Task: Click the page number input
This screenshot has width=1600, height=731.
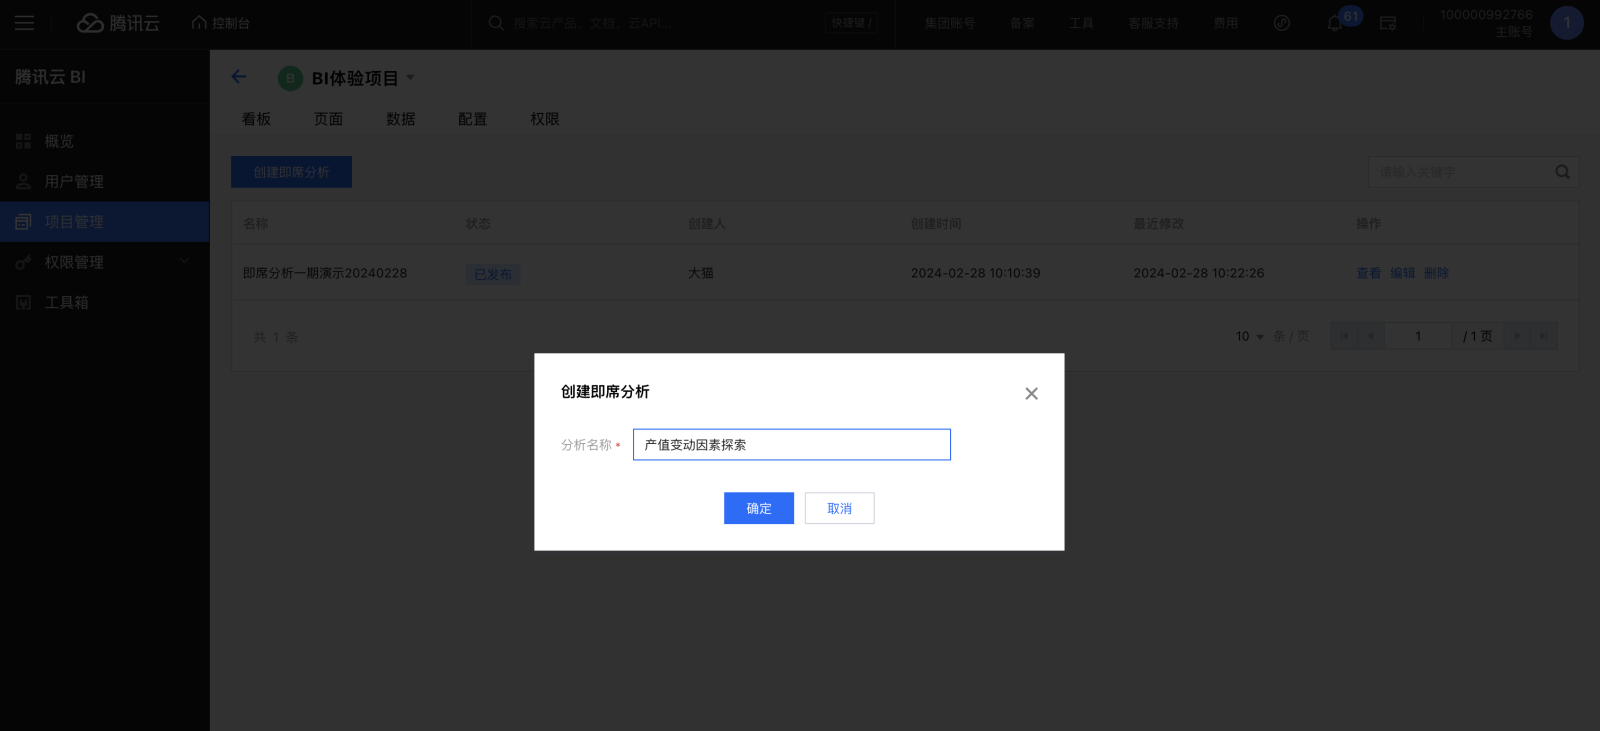Action: click(1418, 336)
